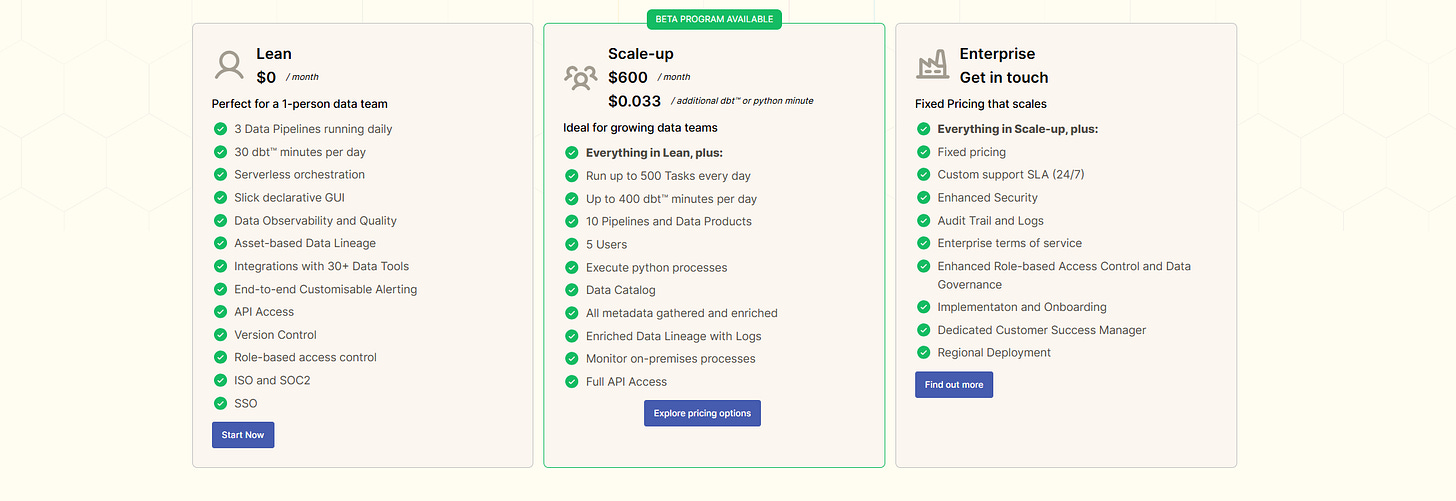Click the checkmark next to Version Control
1456x501 pixels.
click(221, 334)
